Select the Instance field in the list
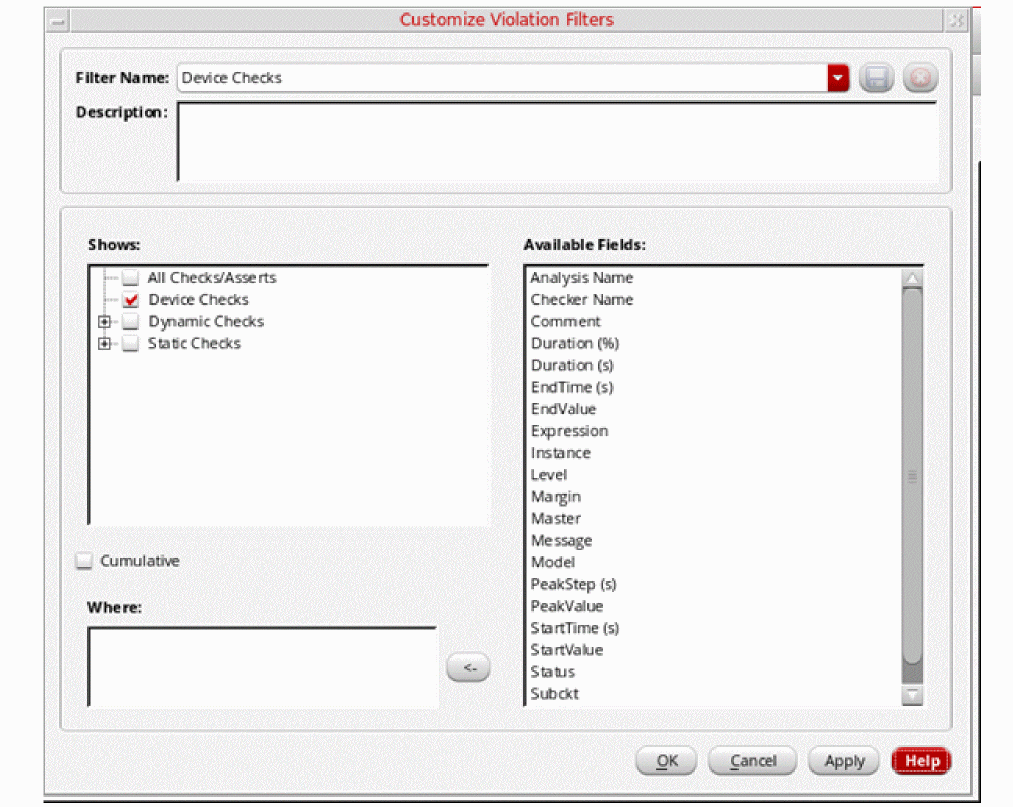This screenshot has width=1013, height=807. [560, 453]
